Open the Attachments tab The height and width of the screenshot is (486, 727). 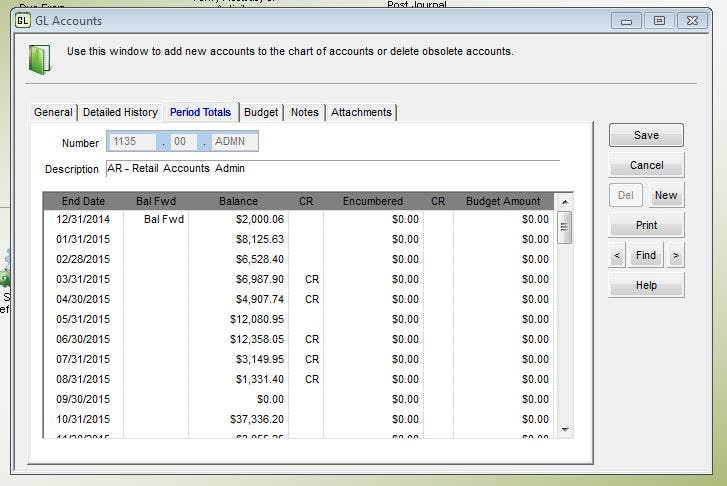361,112
